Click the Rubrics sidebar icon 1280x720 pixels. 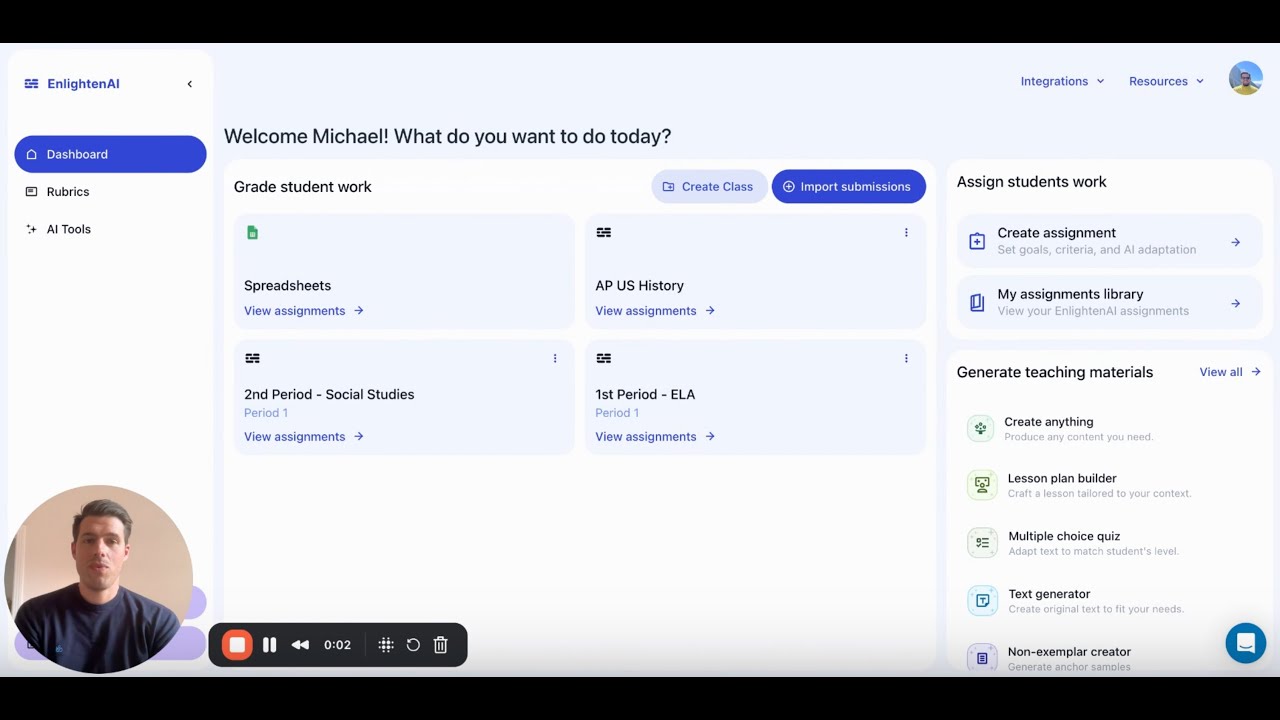(31, 192)
